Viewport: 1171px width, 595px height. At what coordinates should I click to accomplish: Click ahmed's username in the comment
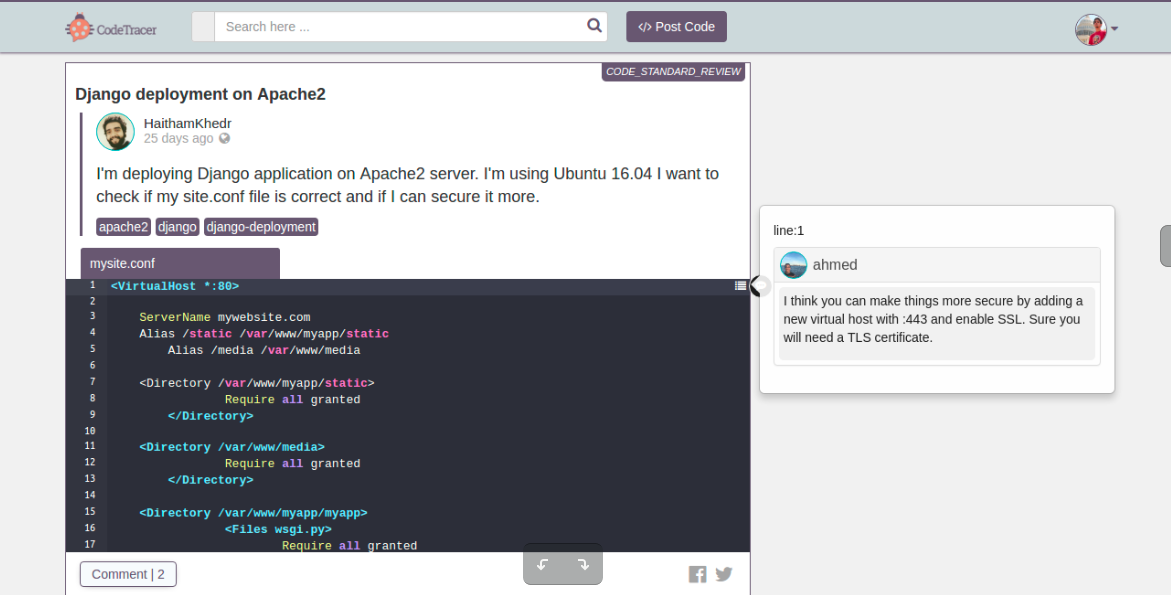[835, 265]
